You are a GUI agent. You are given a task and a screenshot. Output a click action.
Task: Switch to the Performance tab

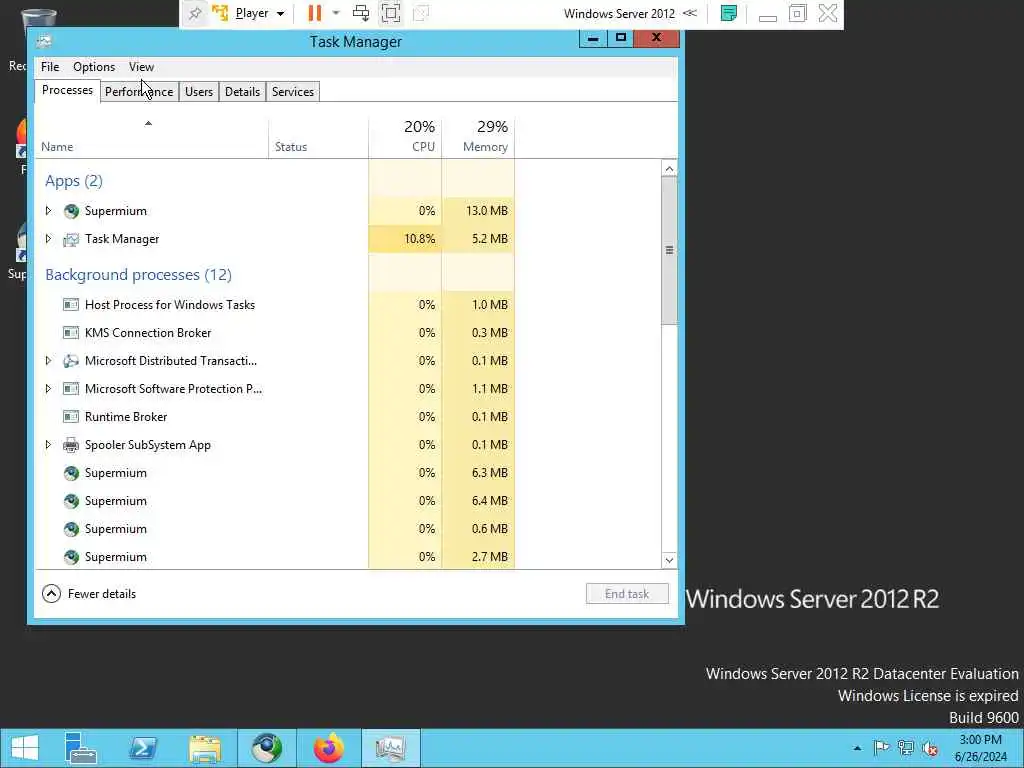[x=139, y=91]
